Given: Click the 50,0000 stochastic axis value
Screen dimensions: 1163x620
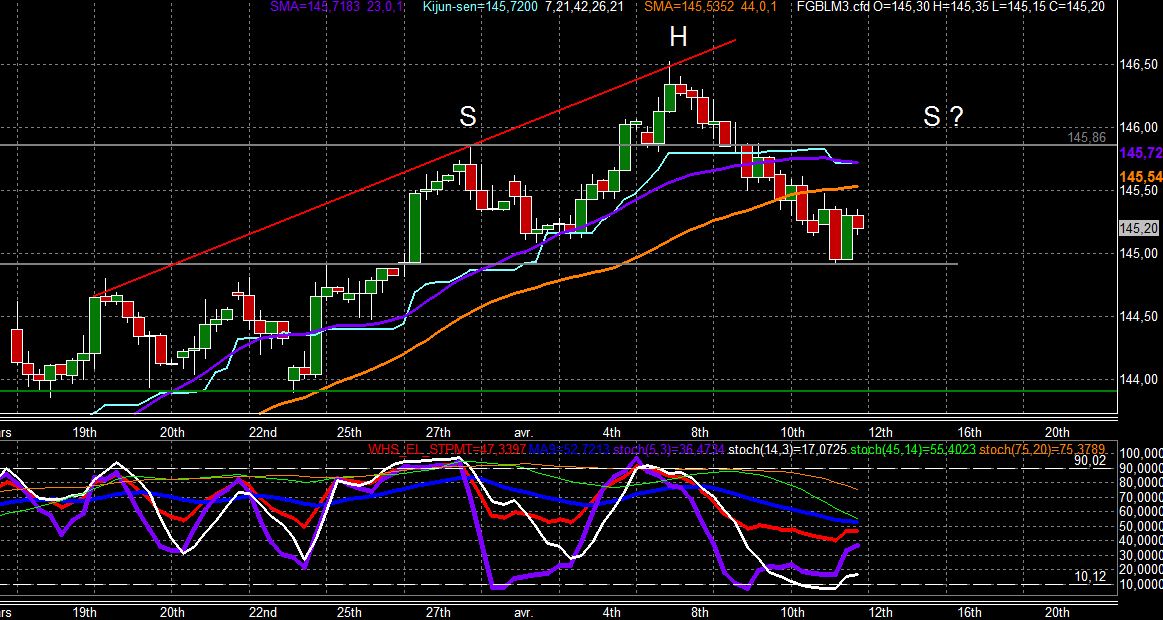Looking at the screenshot, I should pyautogui.click(x=1140, y=527).
